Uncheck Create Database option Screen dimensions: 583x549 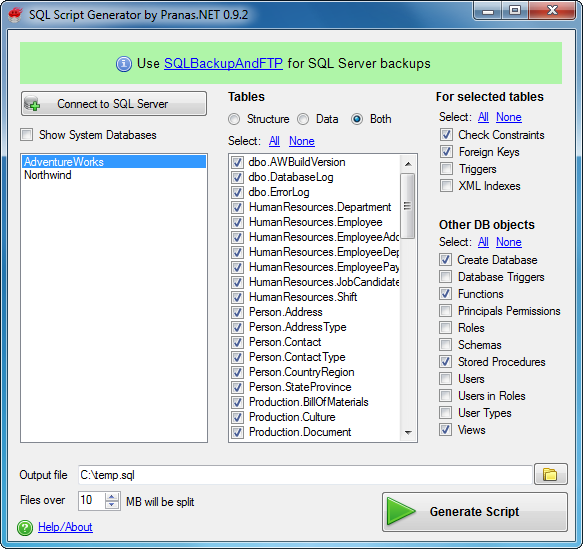tap(445, 260)
